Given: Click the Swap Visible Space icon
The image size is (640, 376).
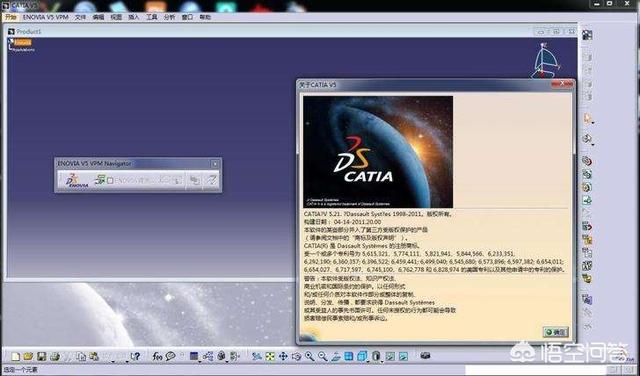Looking at the screenshot, I should [403, 356].
